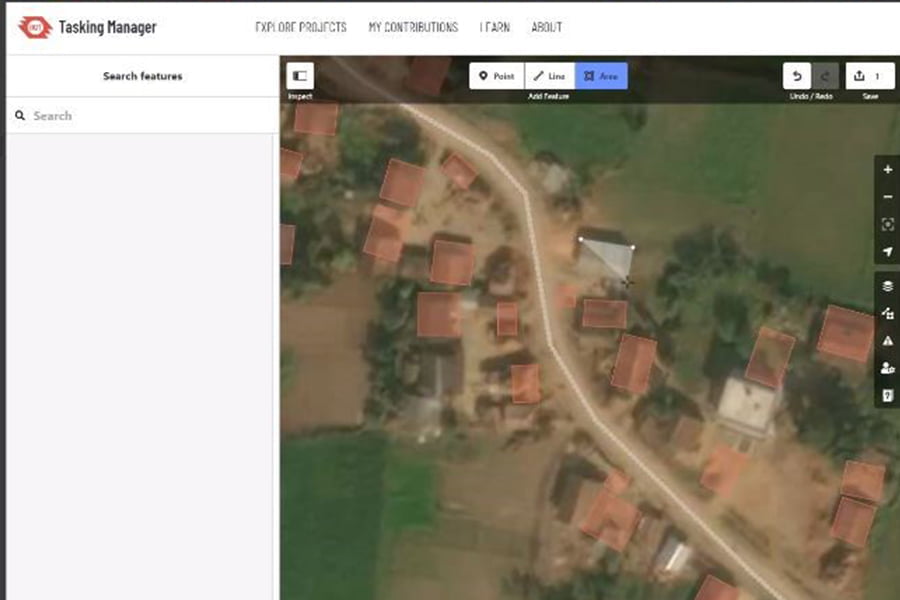Zoom to the selected feature icon
This screenshot has width=900, height=600.
(x=887, y=225)
